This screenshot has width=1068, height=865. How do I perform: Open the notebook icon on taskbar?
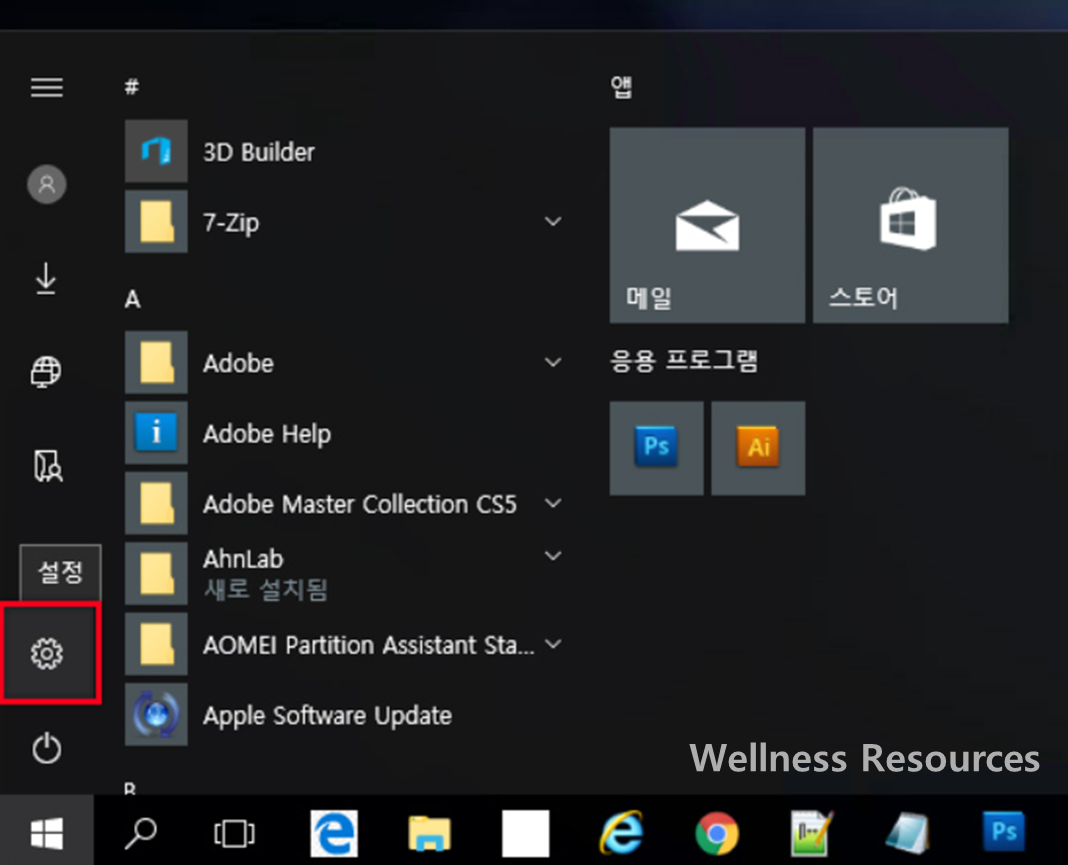pos(907,832)
